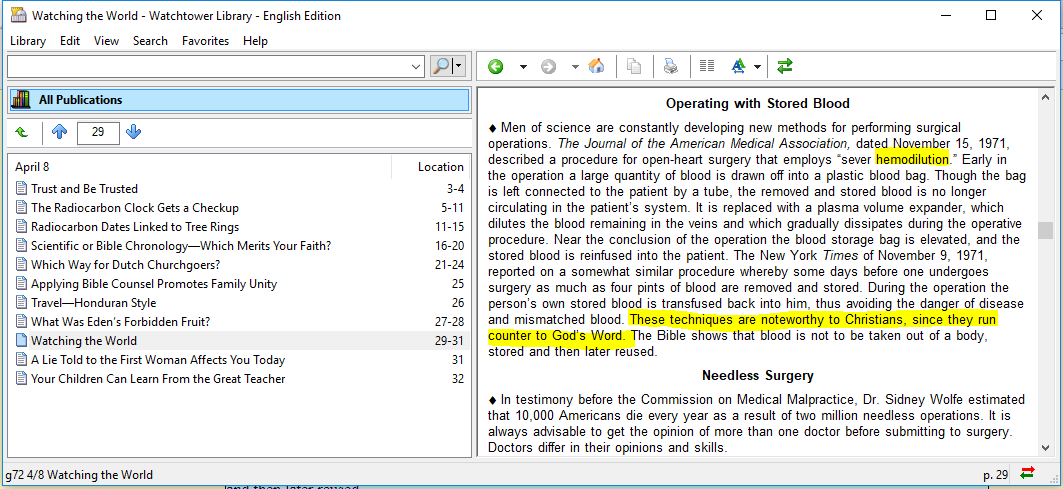The image size is (1063, 489).
Task: Click the Copy icon in toolbar
Action: point(634,67)
